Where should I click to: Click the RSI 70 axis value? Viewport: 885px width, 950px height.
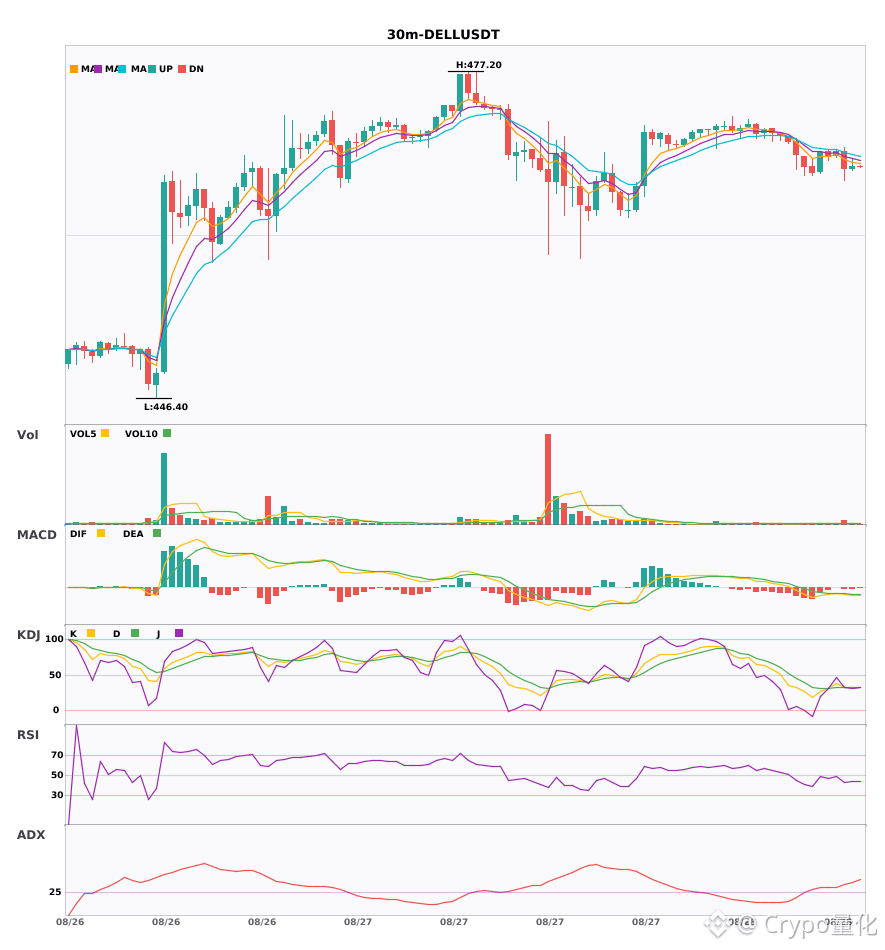tap(57, 755)
